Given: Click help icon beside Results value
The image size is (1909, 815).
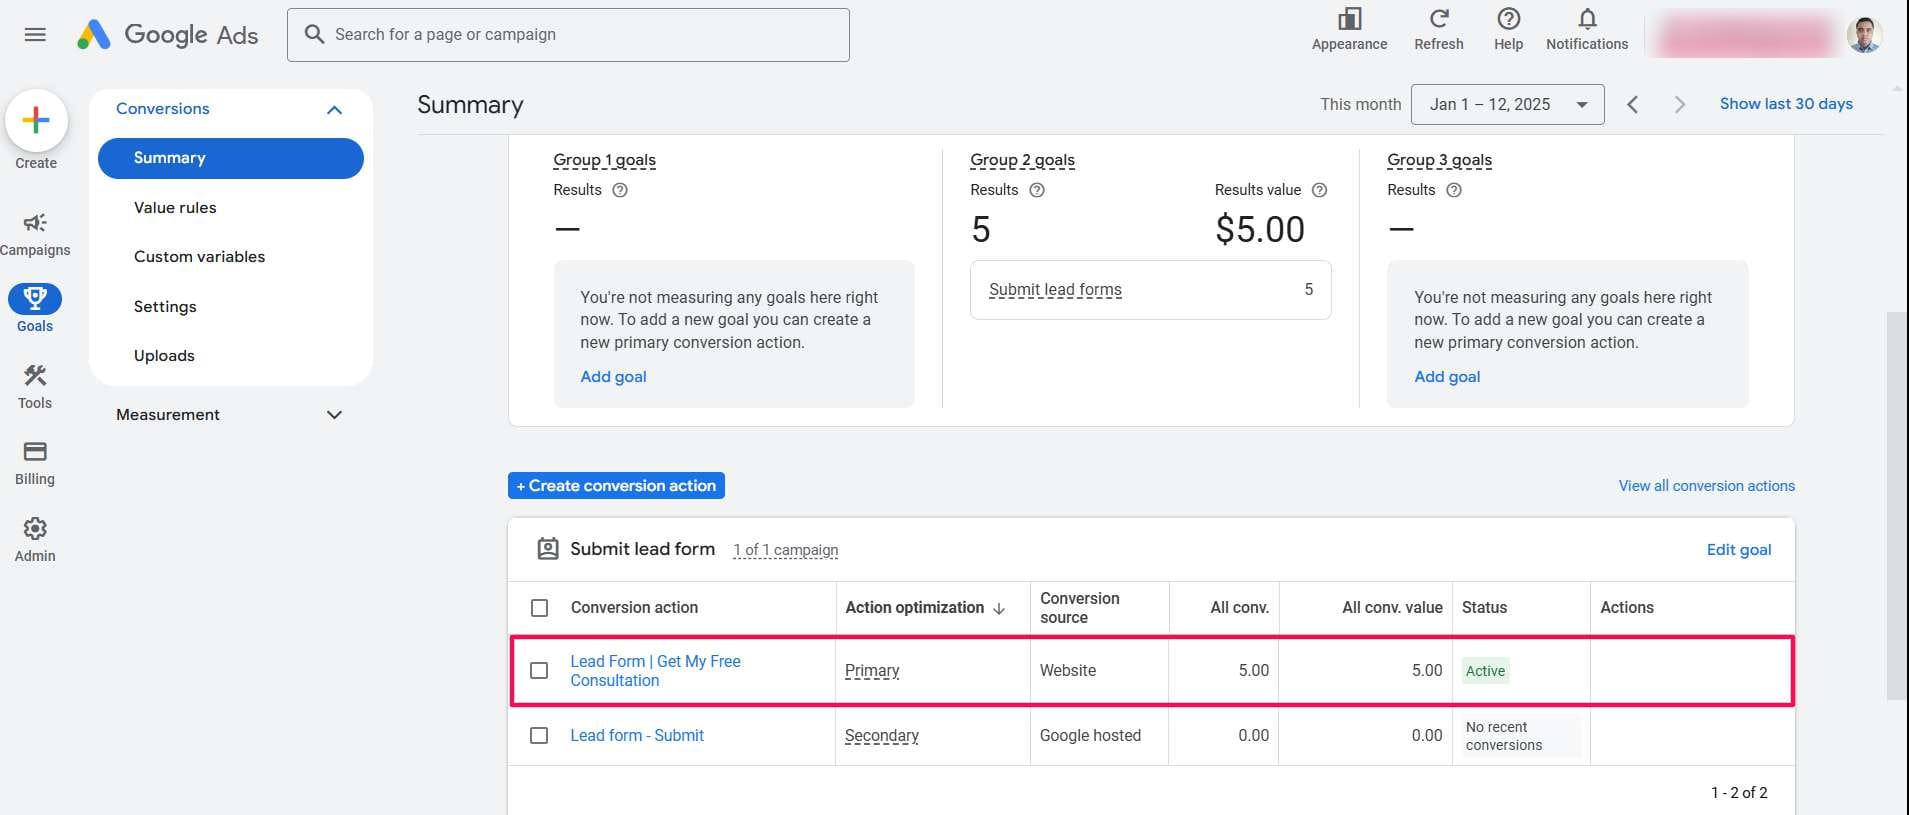Looking at the screenshot, I should tap(1319, 190).
